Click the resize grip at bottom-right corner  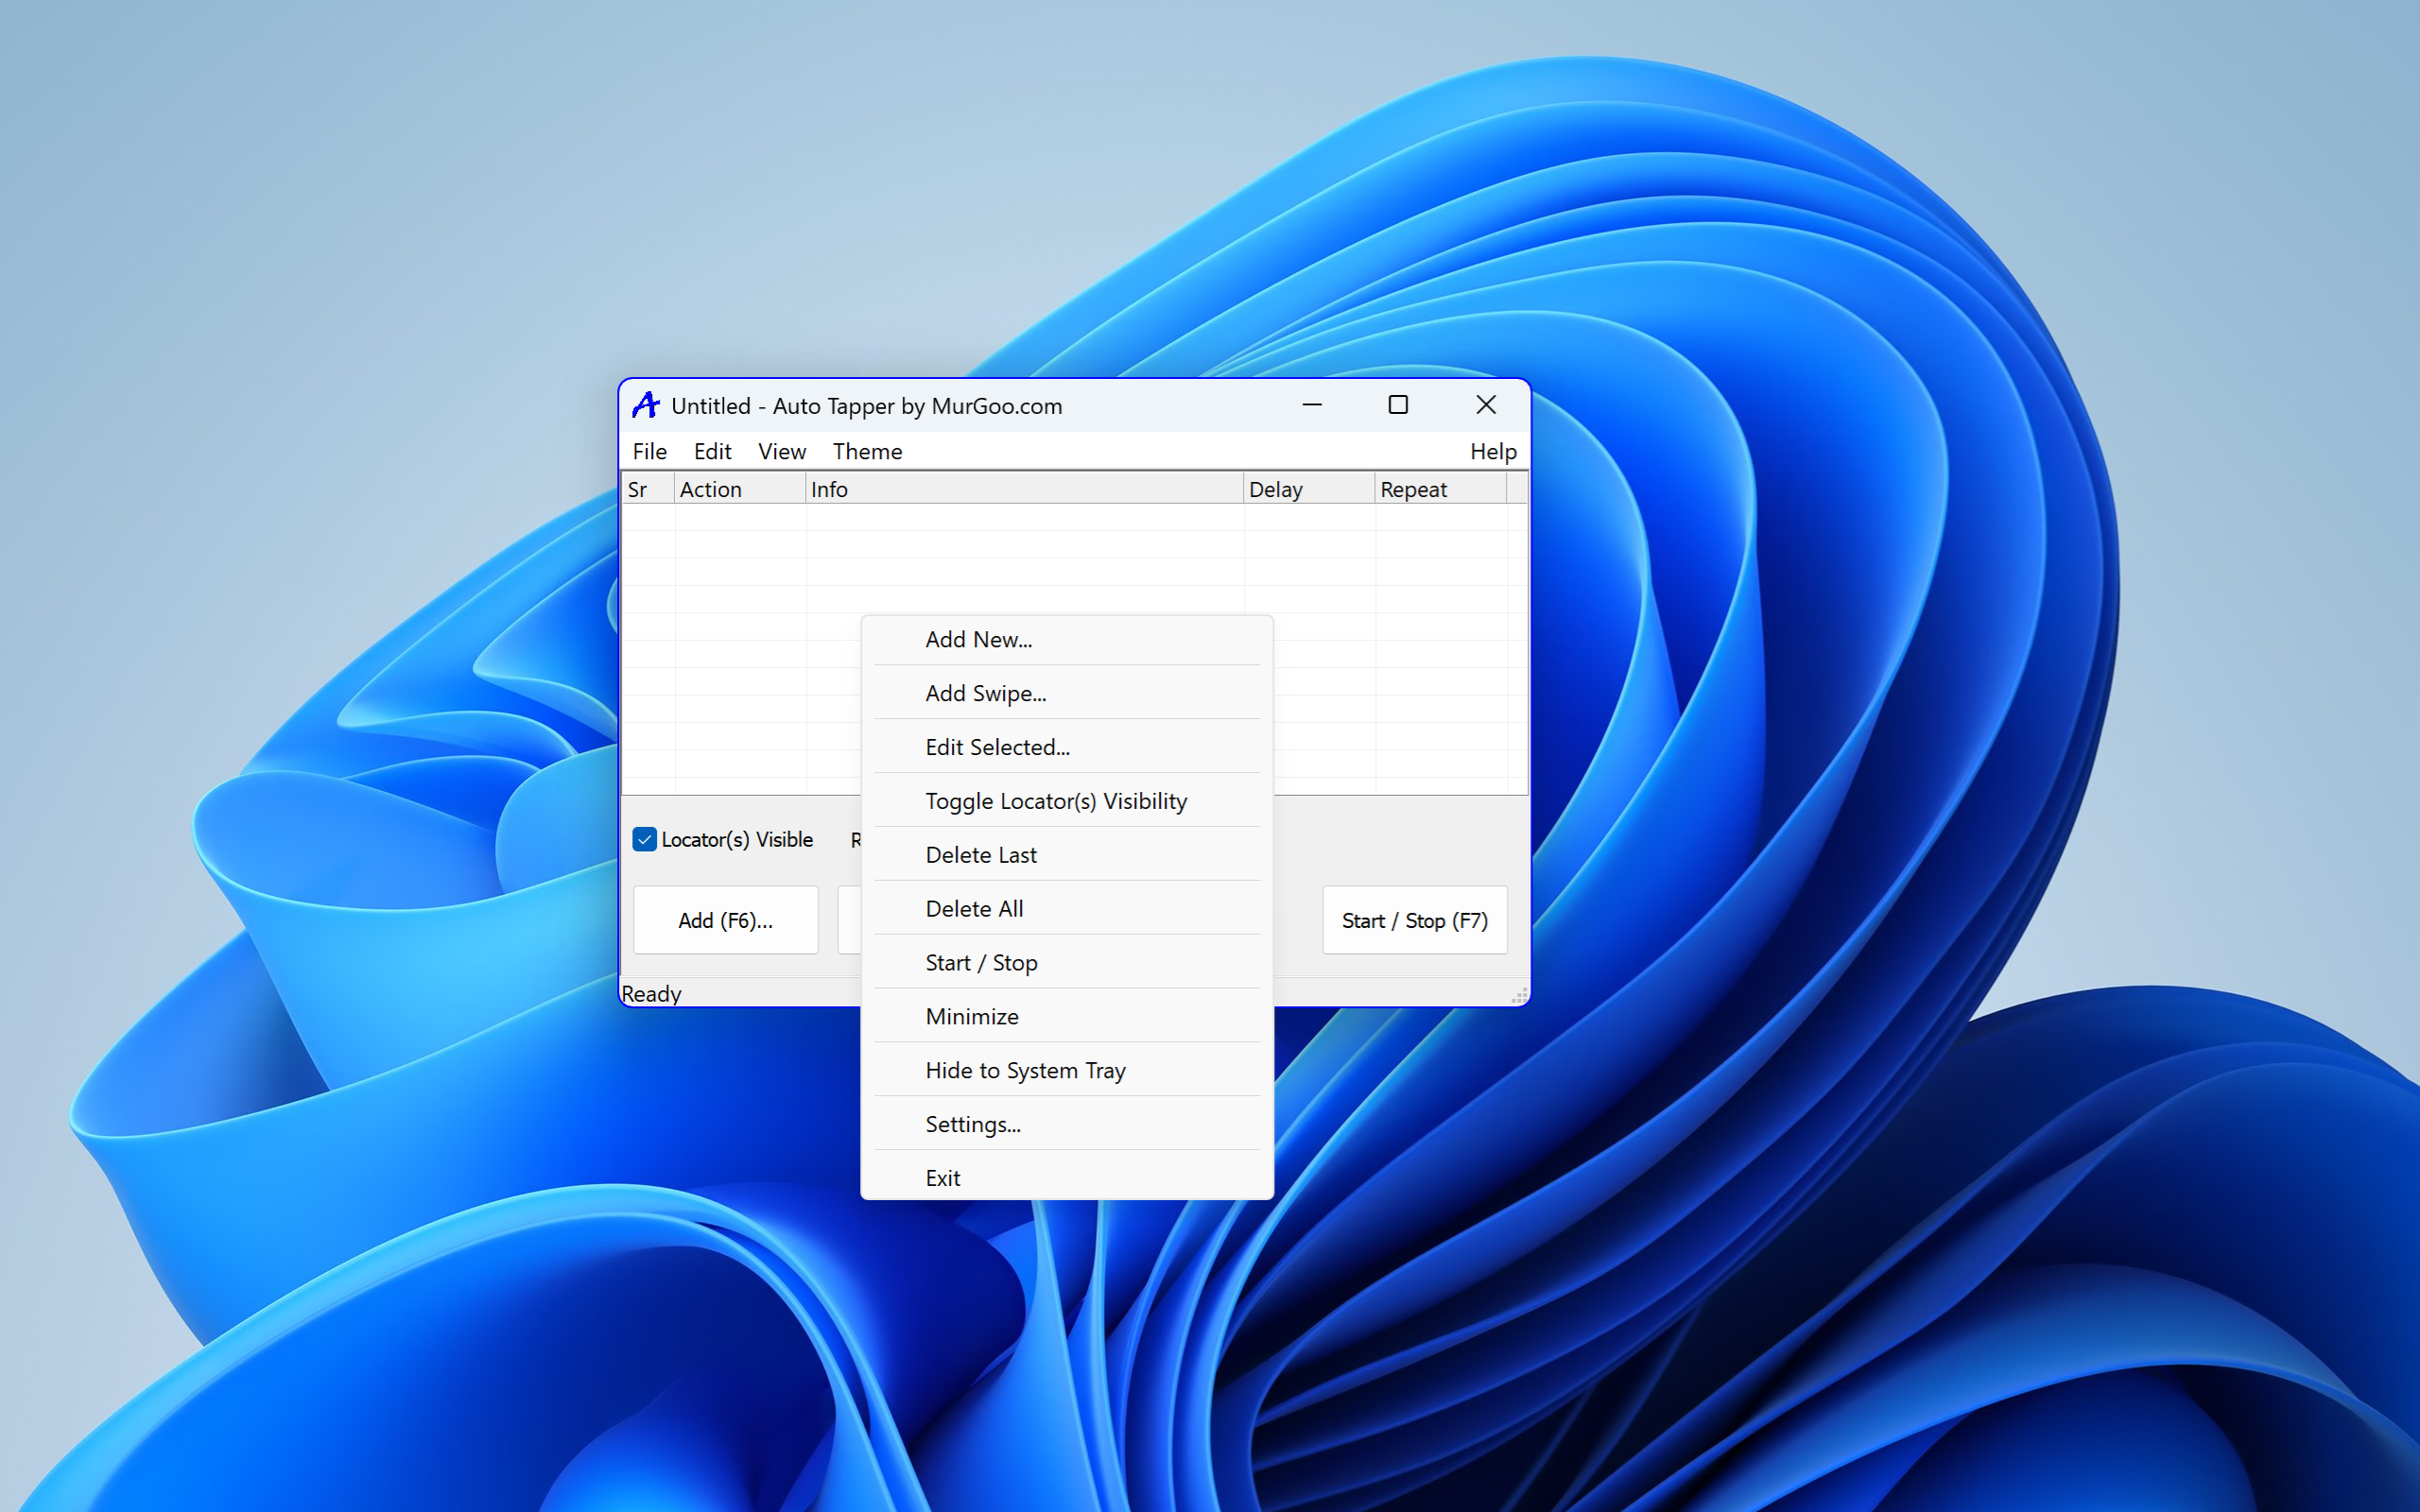tap(1518, 993)
